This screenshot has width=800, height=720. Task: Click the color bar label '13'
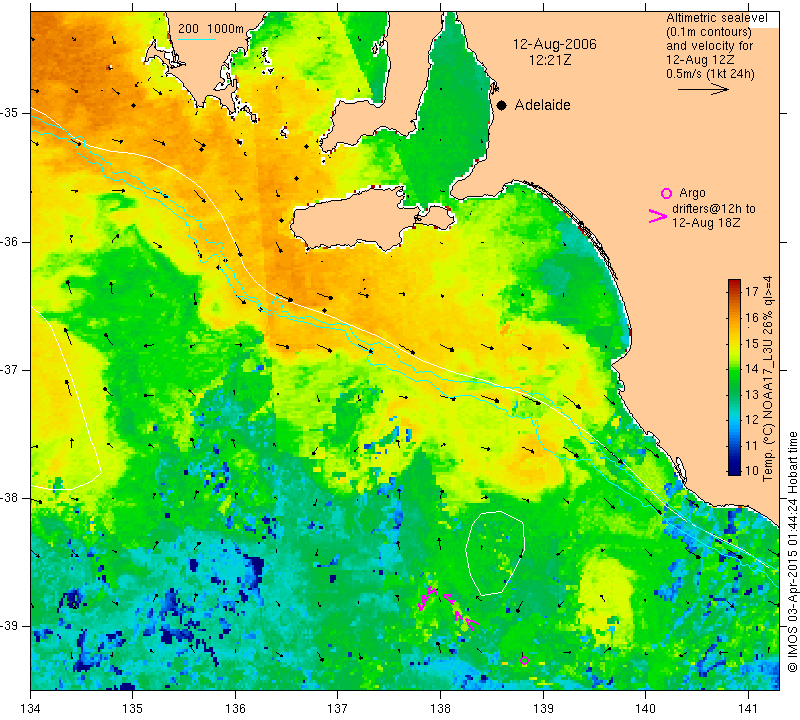point(752,394)
